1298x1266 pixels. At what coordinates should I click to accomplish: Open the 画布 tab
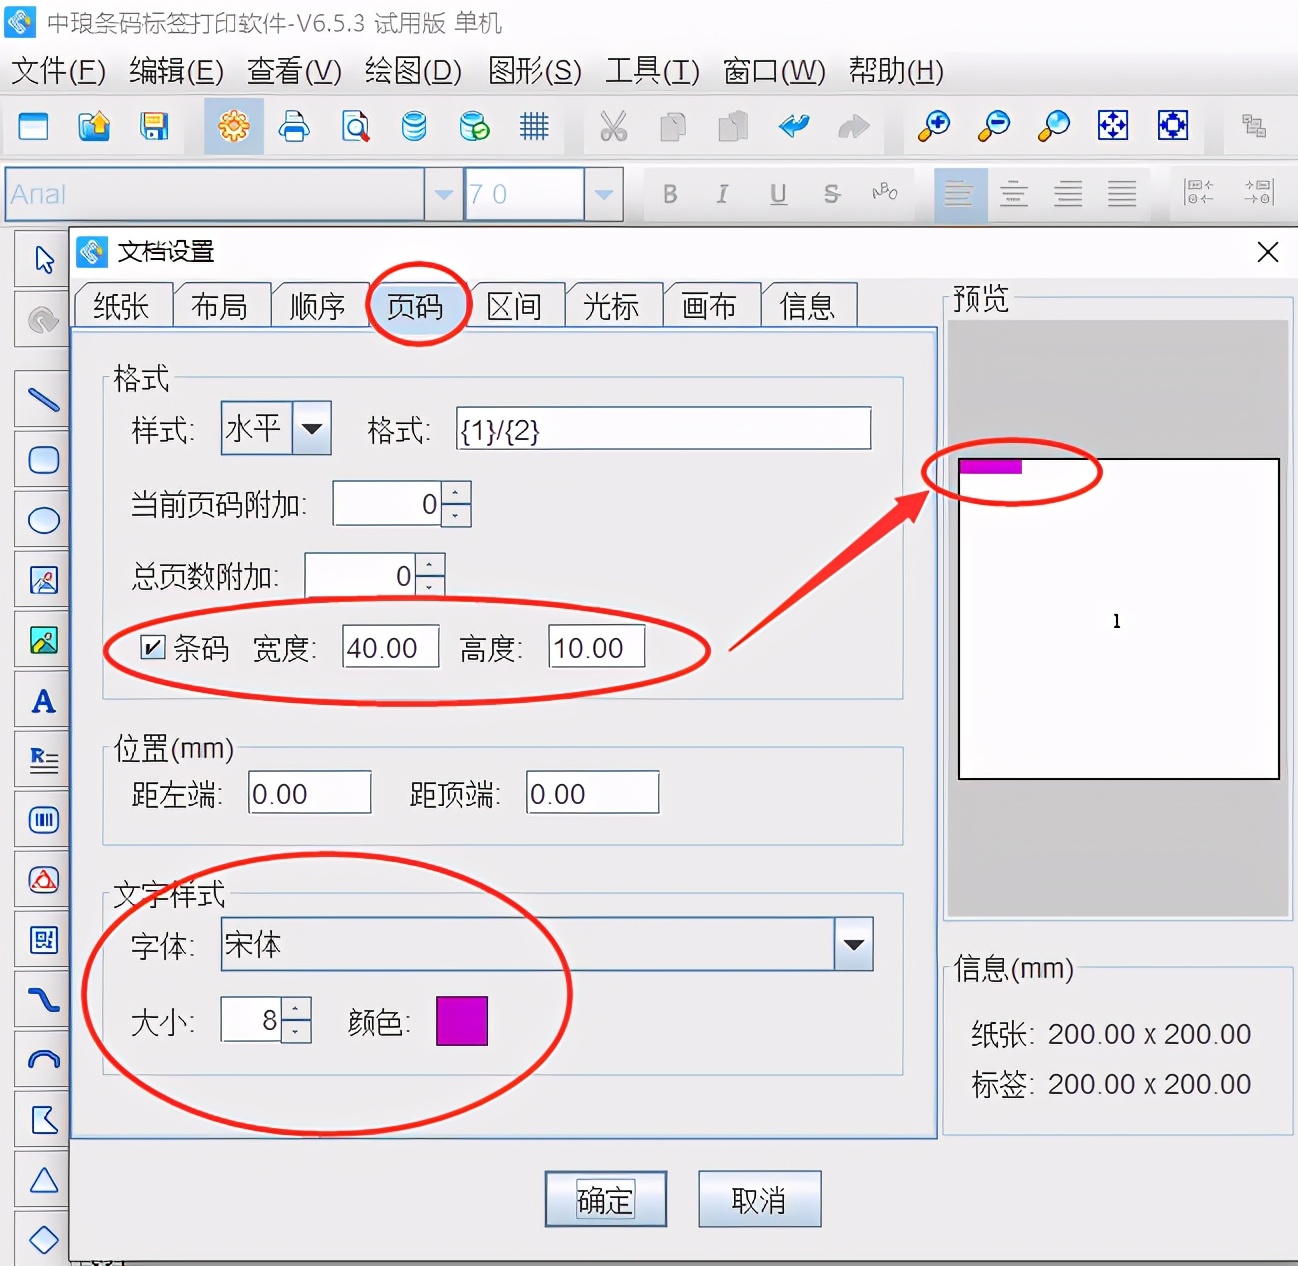click(x=710, y=306)
